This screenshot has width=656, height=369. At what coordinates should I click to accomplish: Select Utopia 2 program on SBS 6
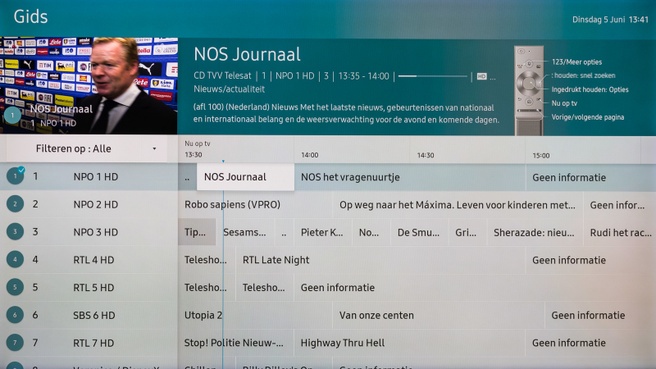(x=255, y=315)
